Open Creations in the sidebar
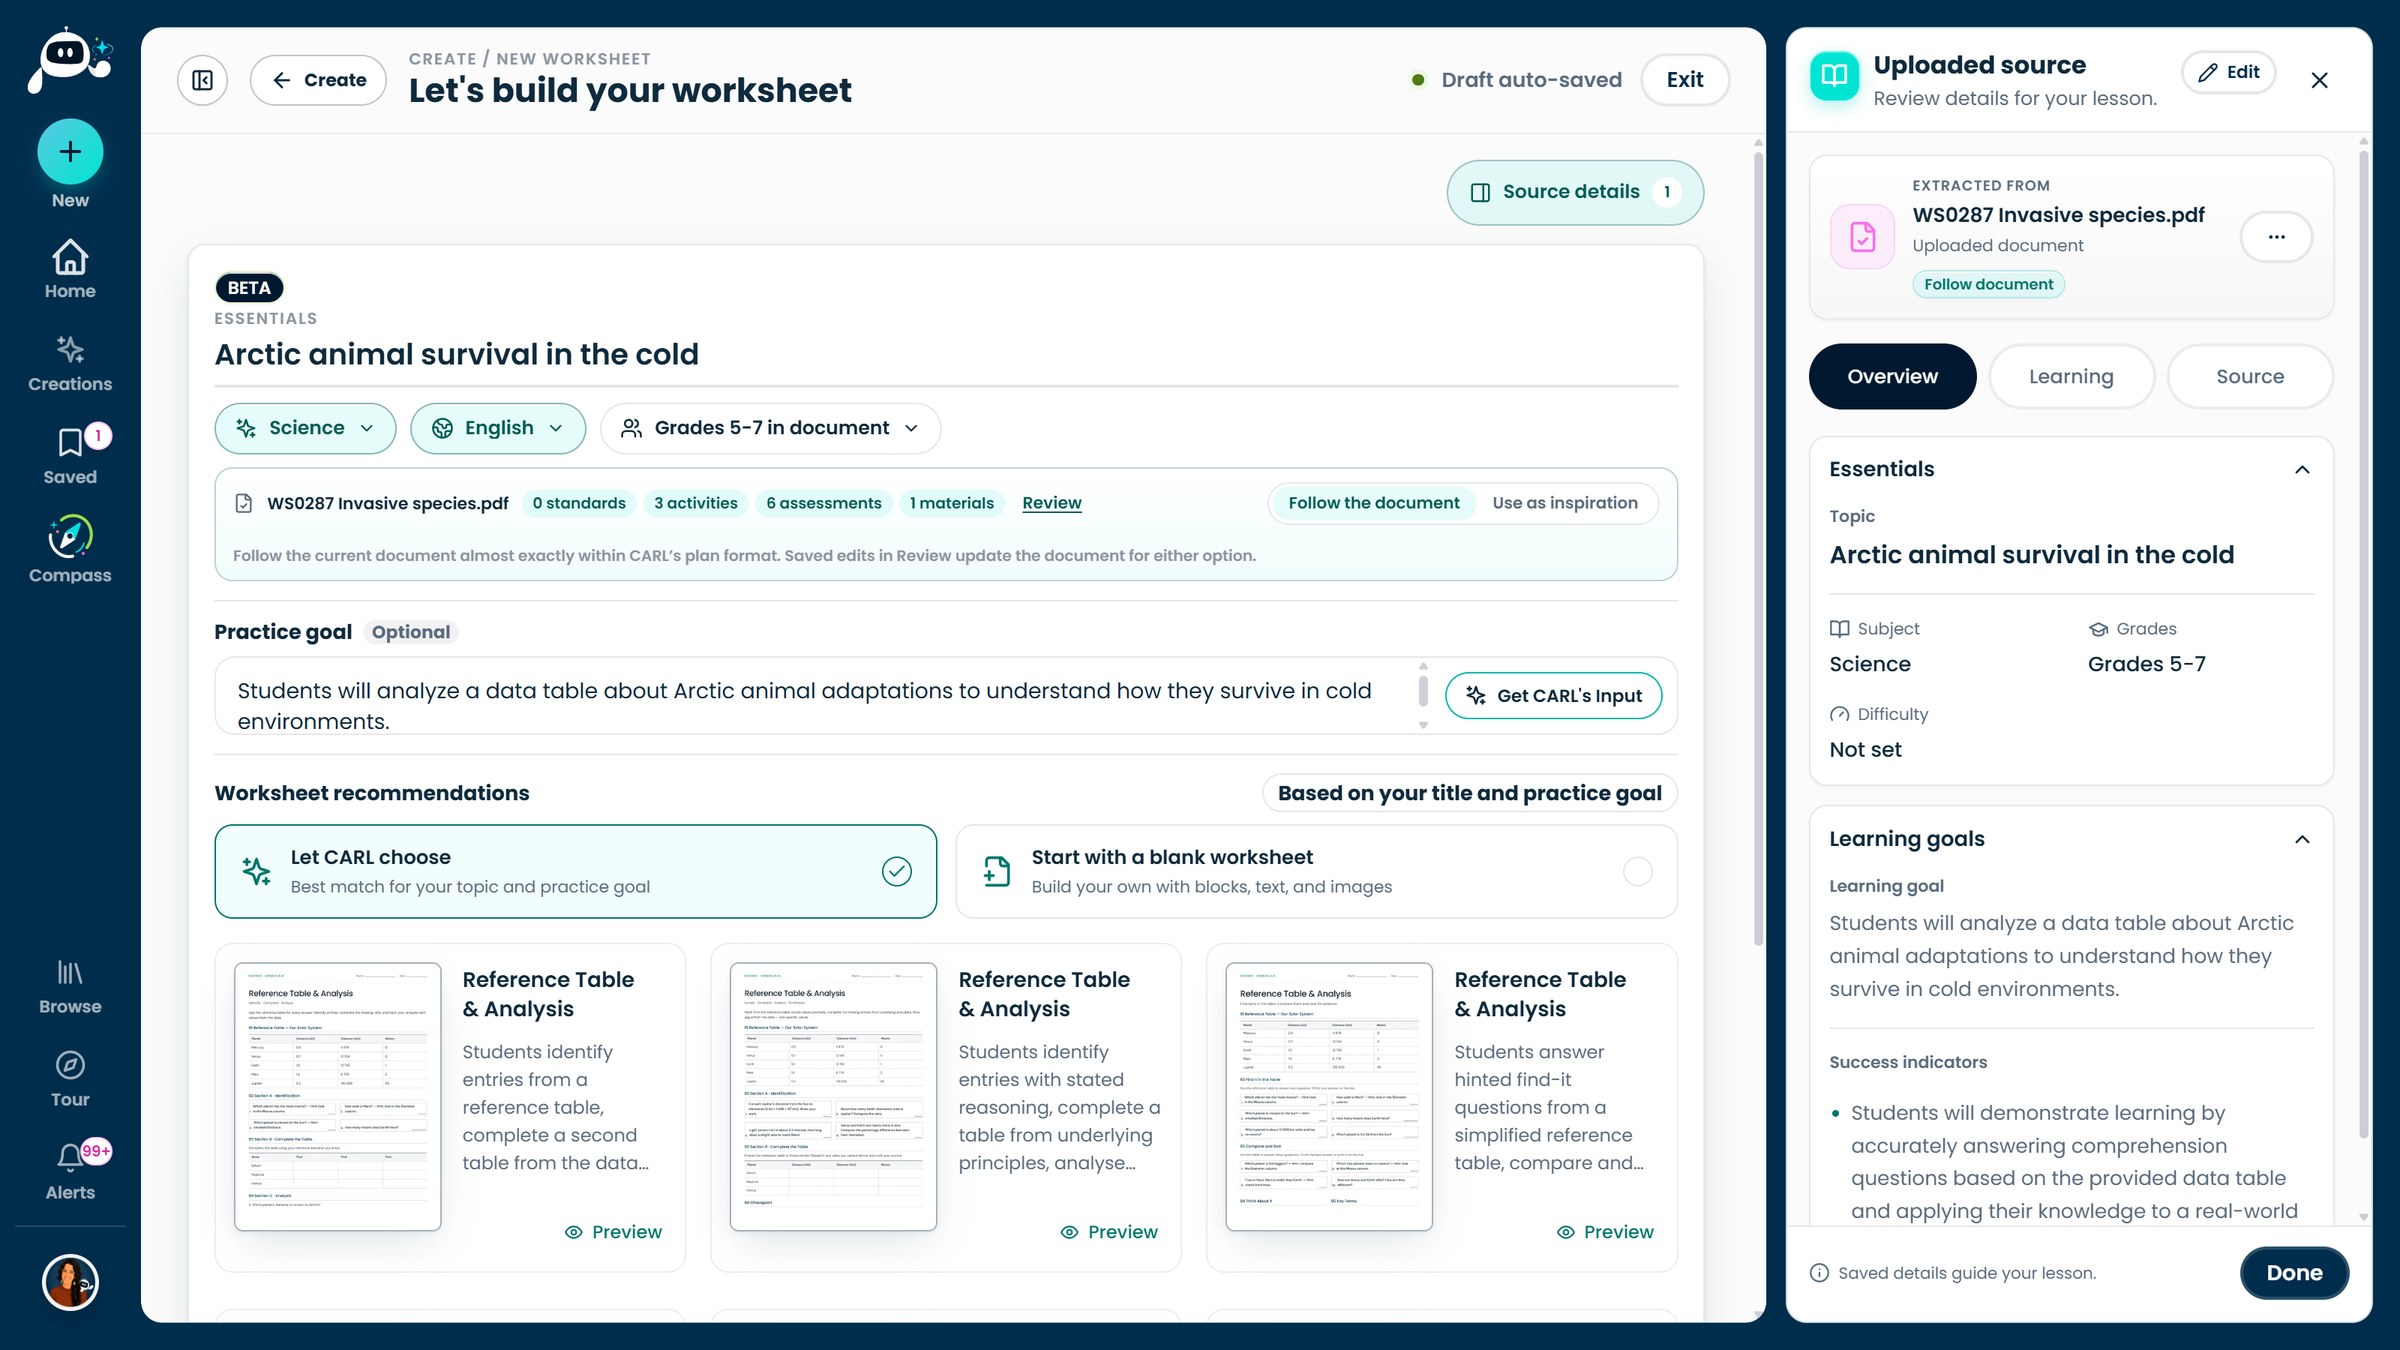This screenshot has height=1350, width=2400. coord(70,364)
